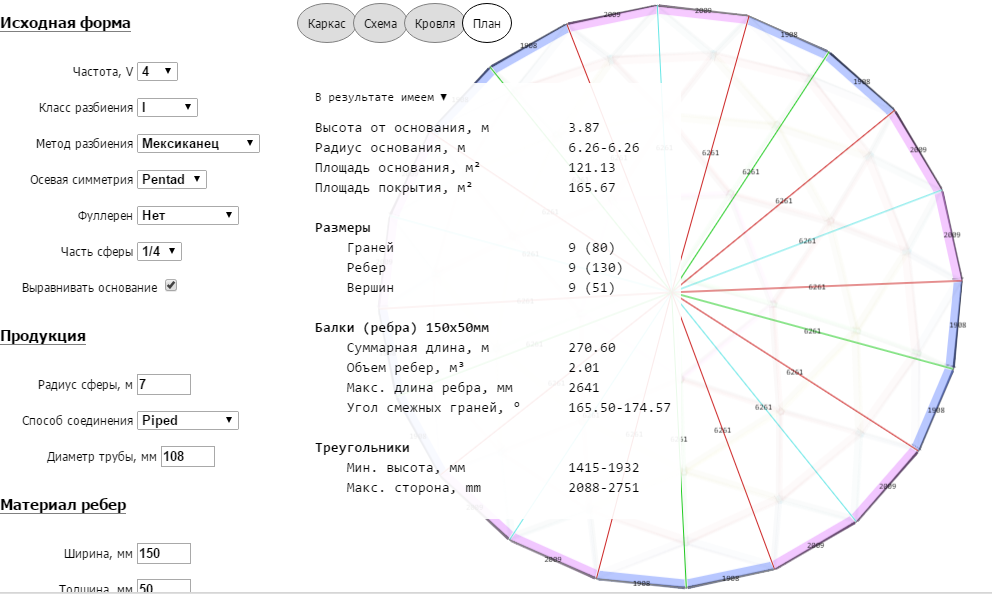This screenshot has width=992, height=594.
Task: Click the Макс. длина ребра value 2641
Action: click(x=584, y=388)
